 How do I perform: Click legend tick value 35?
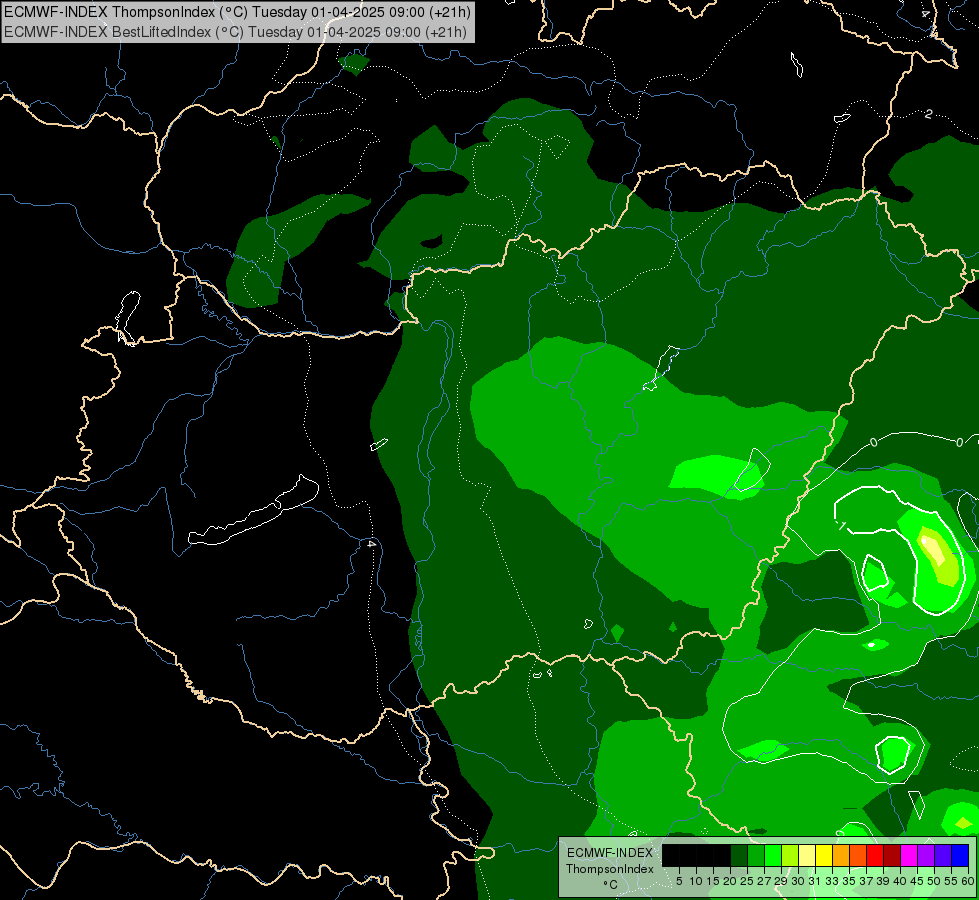849,881
